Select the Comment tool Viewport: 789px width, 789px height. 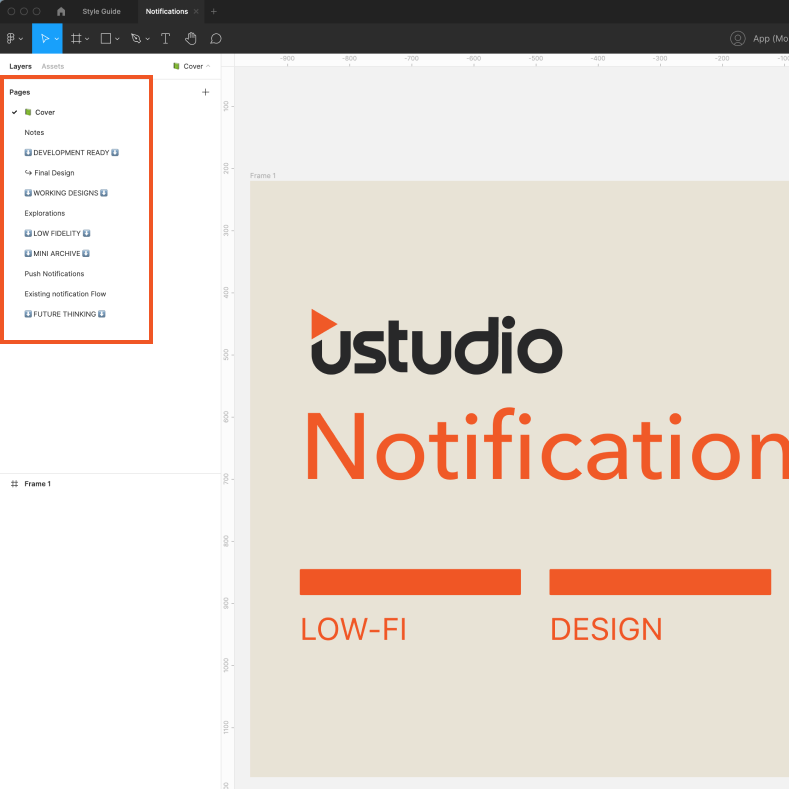(x=216, y=38)
